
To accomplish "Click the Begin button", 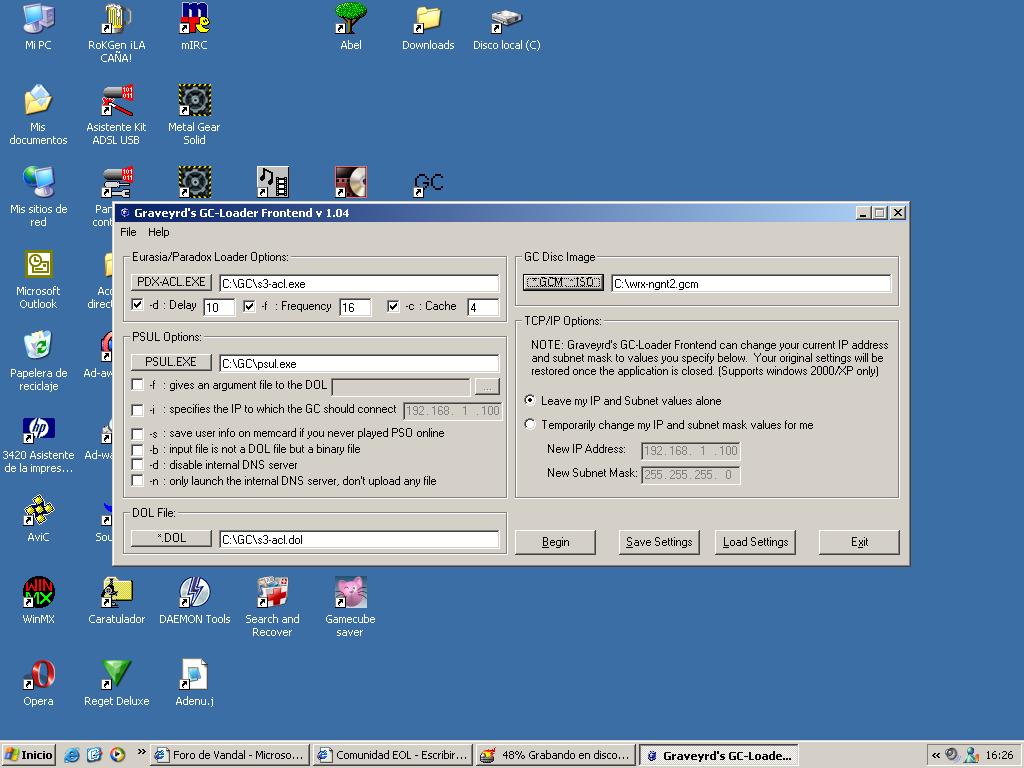I will (555, 542).
